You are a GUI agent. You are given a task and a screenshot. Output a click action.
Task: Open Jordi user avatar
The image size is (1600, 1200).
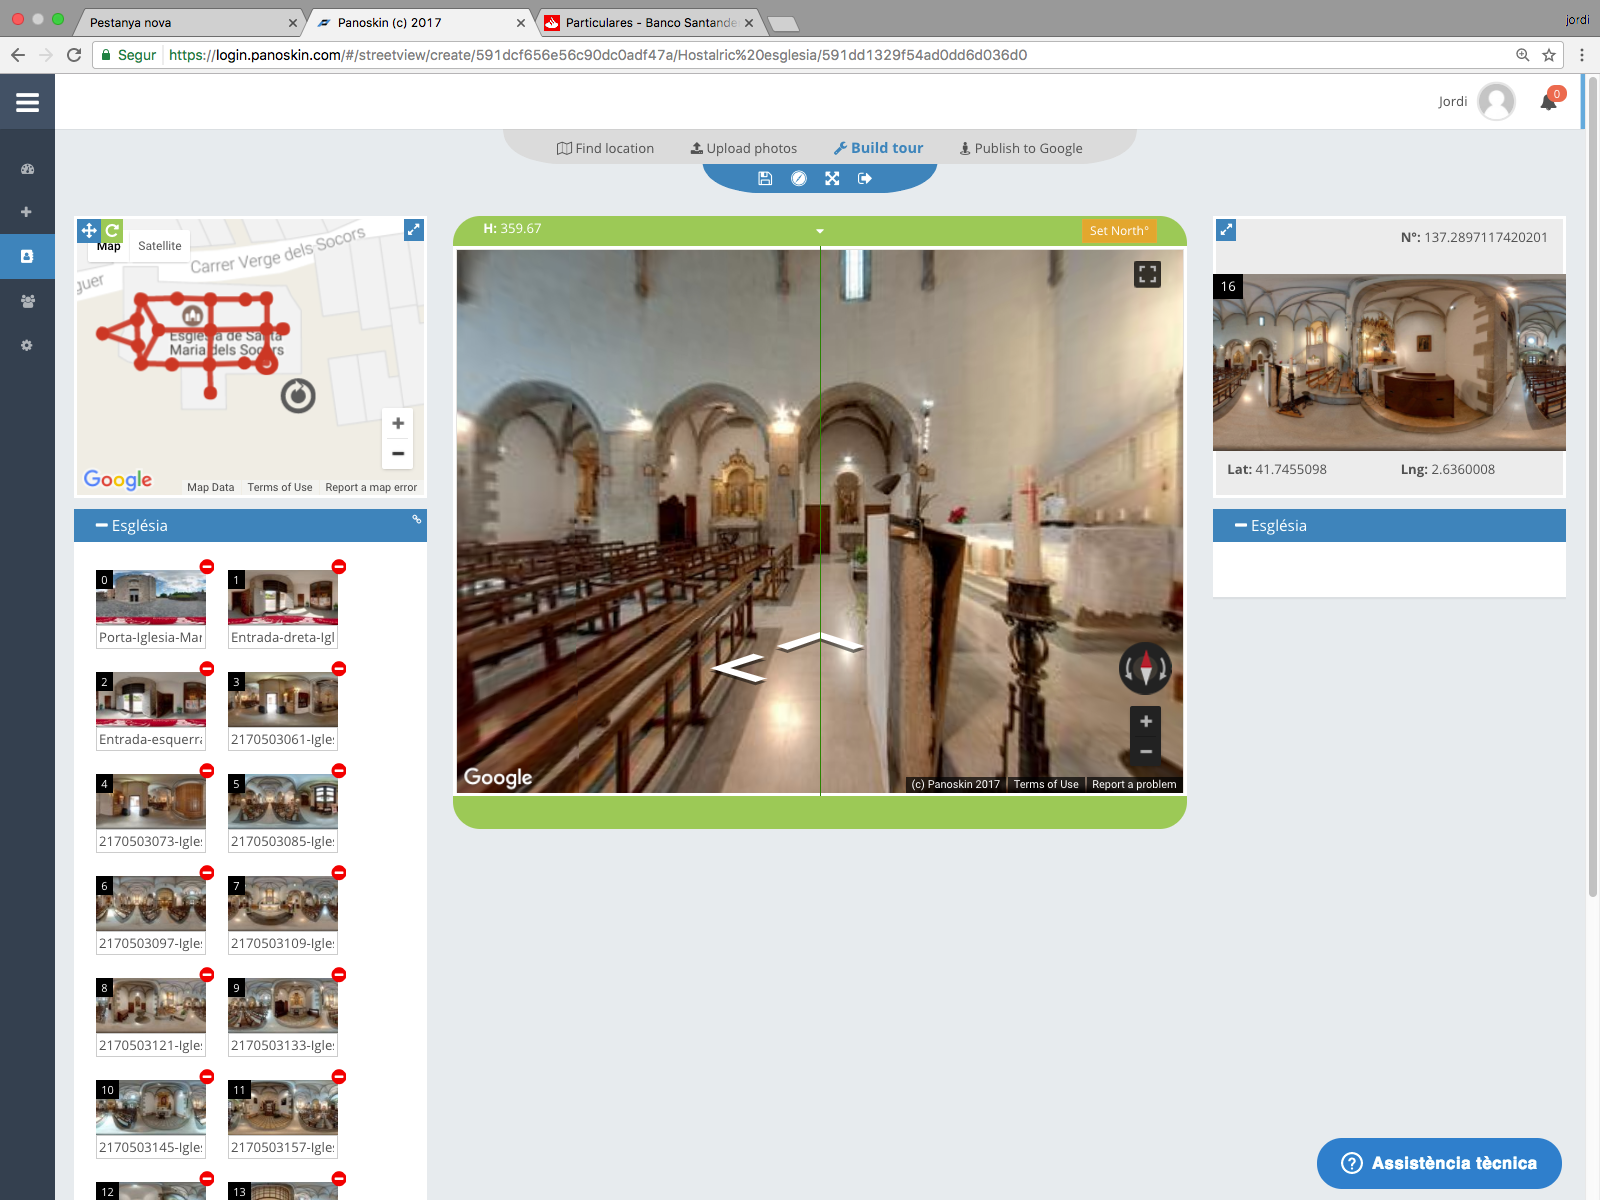1496,101
